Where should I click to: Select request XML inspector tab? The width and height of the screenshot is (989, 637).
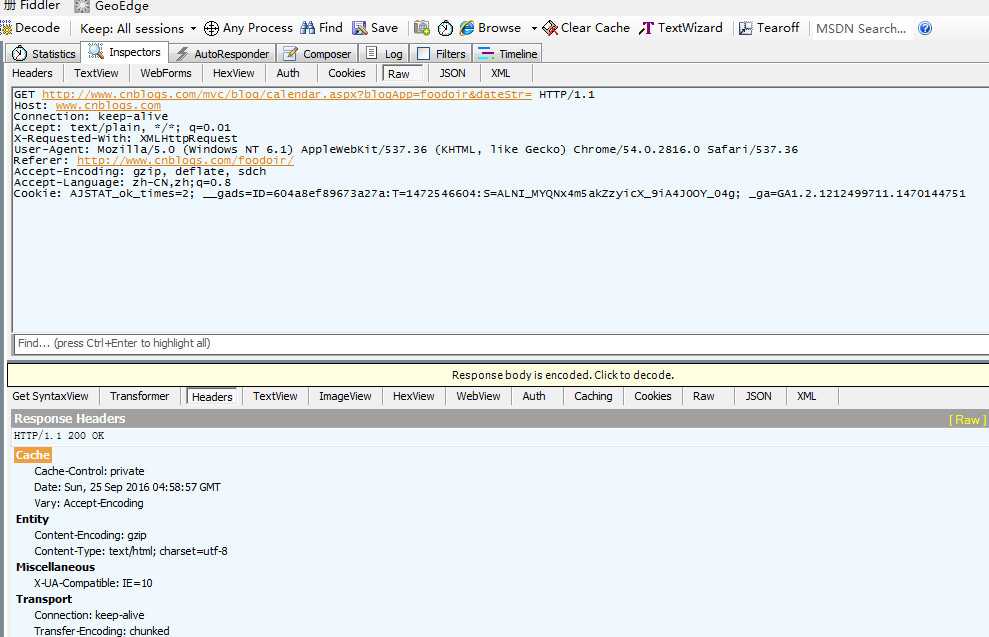click(500, 73)
